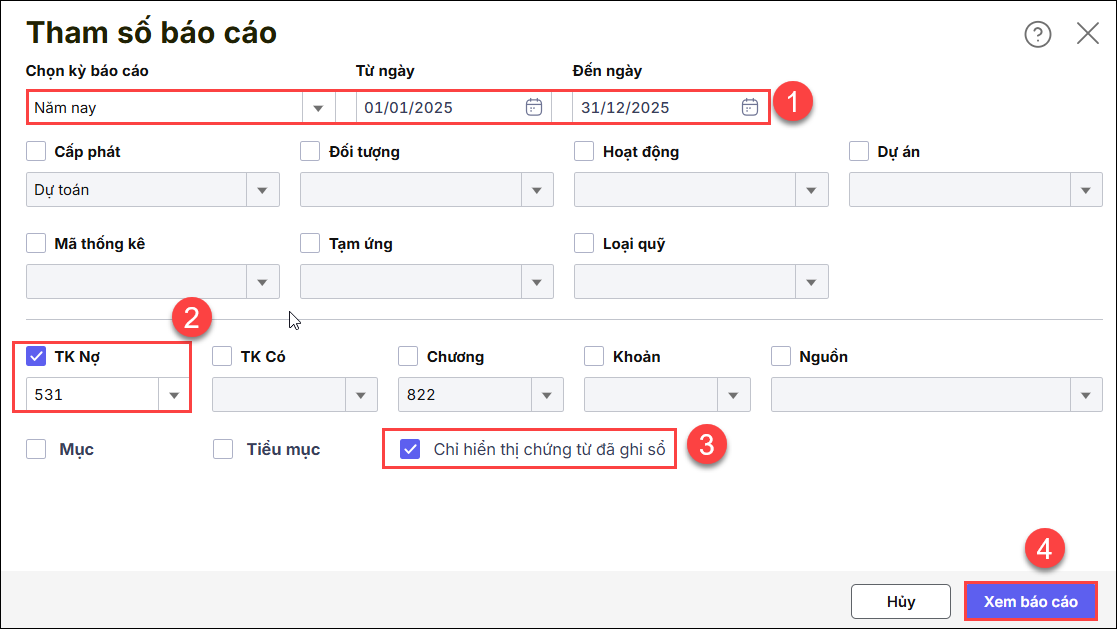Open the Nguồn dropdown arrow

1086,395
